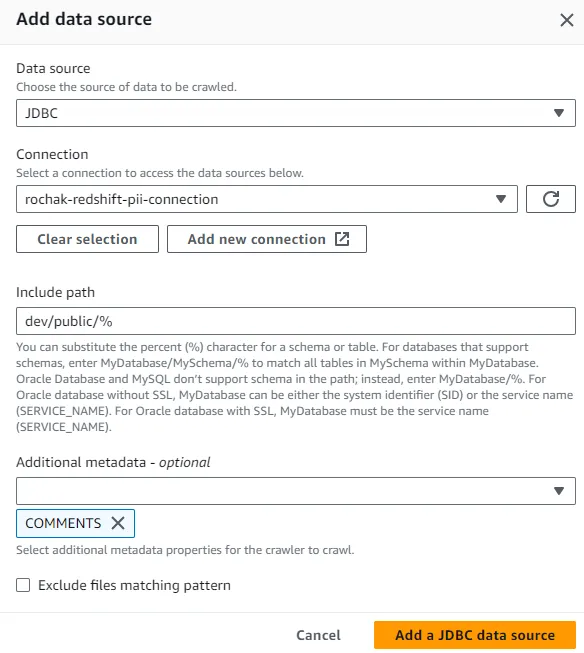Cancel adding the data source
This screenshot has width=584, height=653.
coord(318,635)
